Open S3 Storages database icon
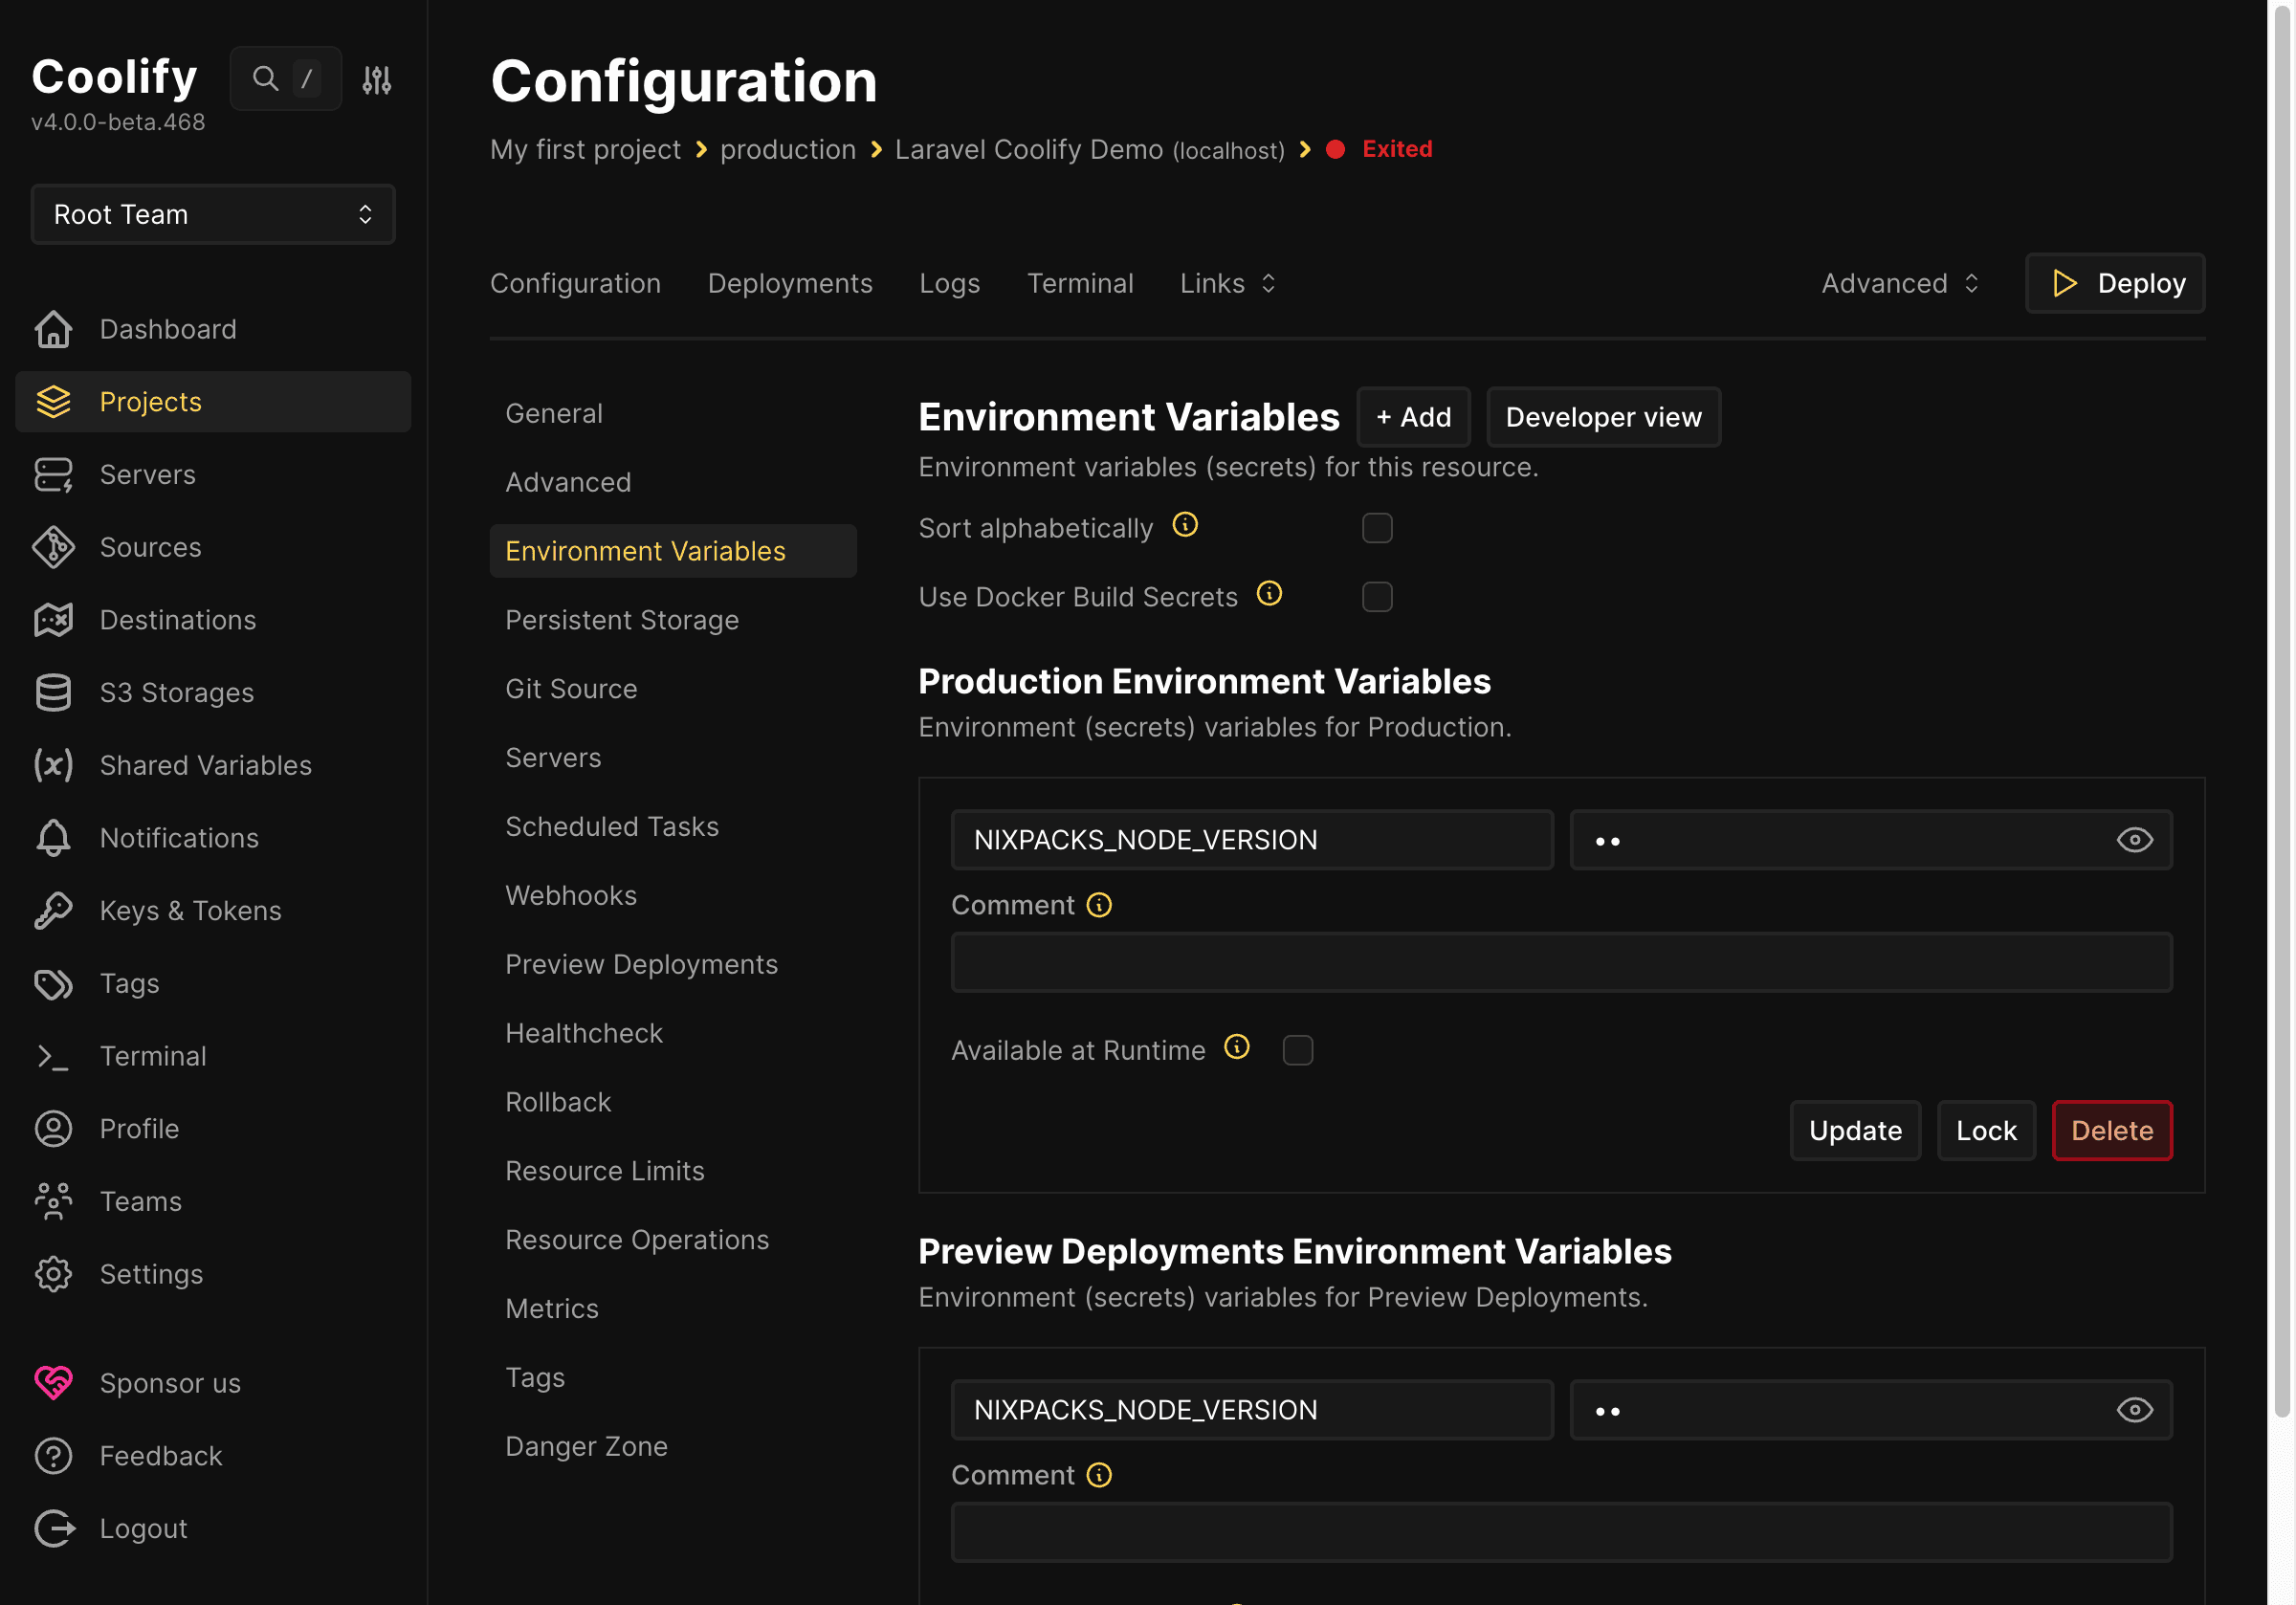The height and width of the screenshot is (1605, 2296). click(x=53, y=692)
